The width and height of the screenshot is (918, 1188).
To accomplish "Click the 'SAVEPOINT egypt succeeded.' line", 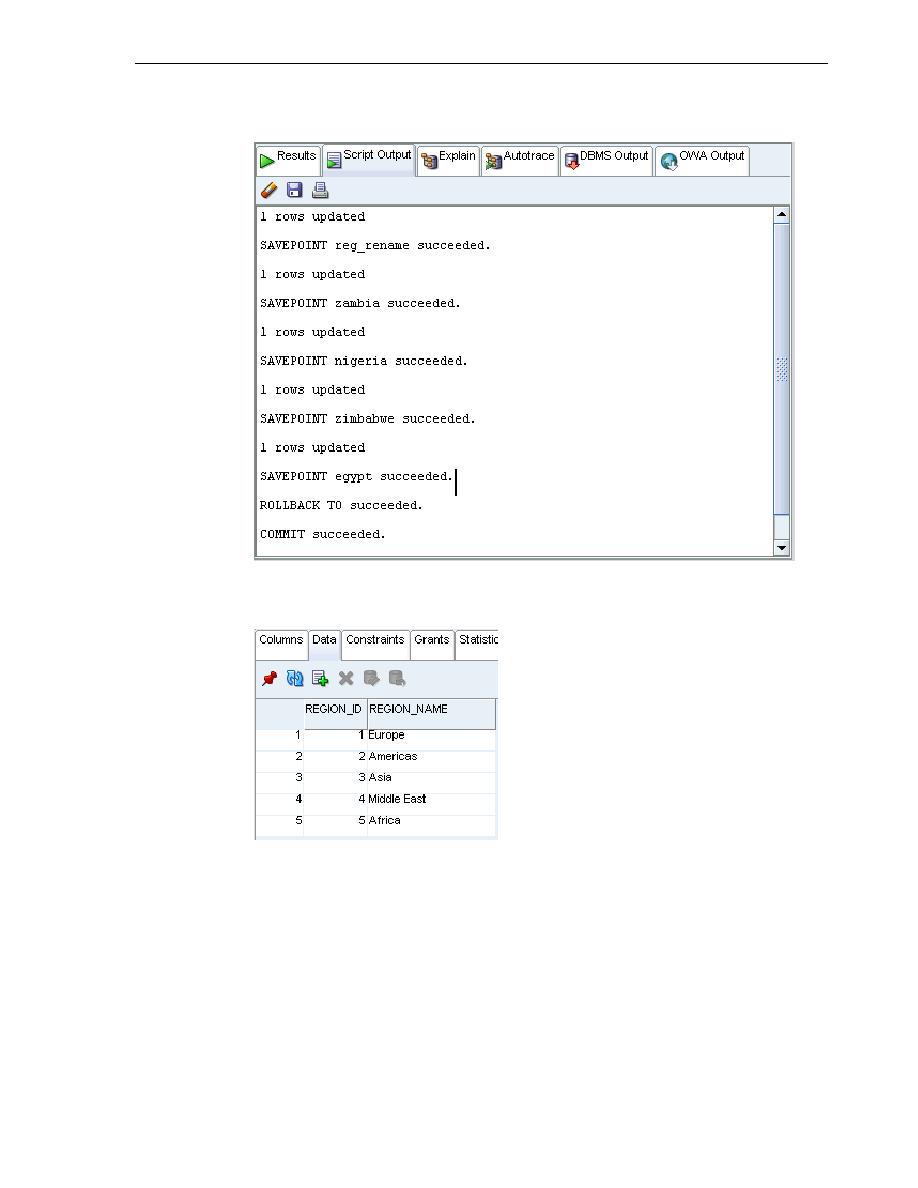I will [356, 477].
